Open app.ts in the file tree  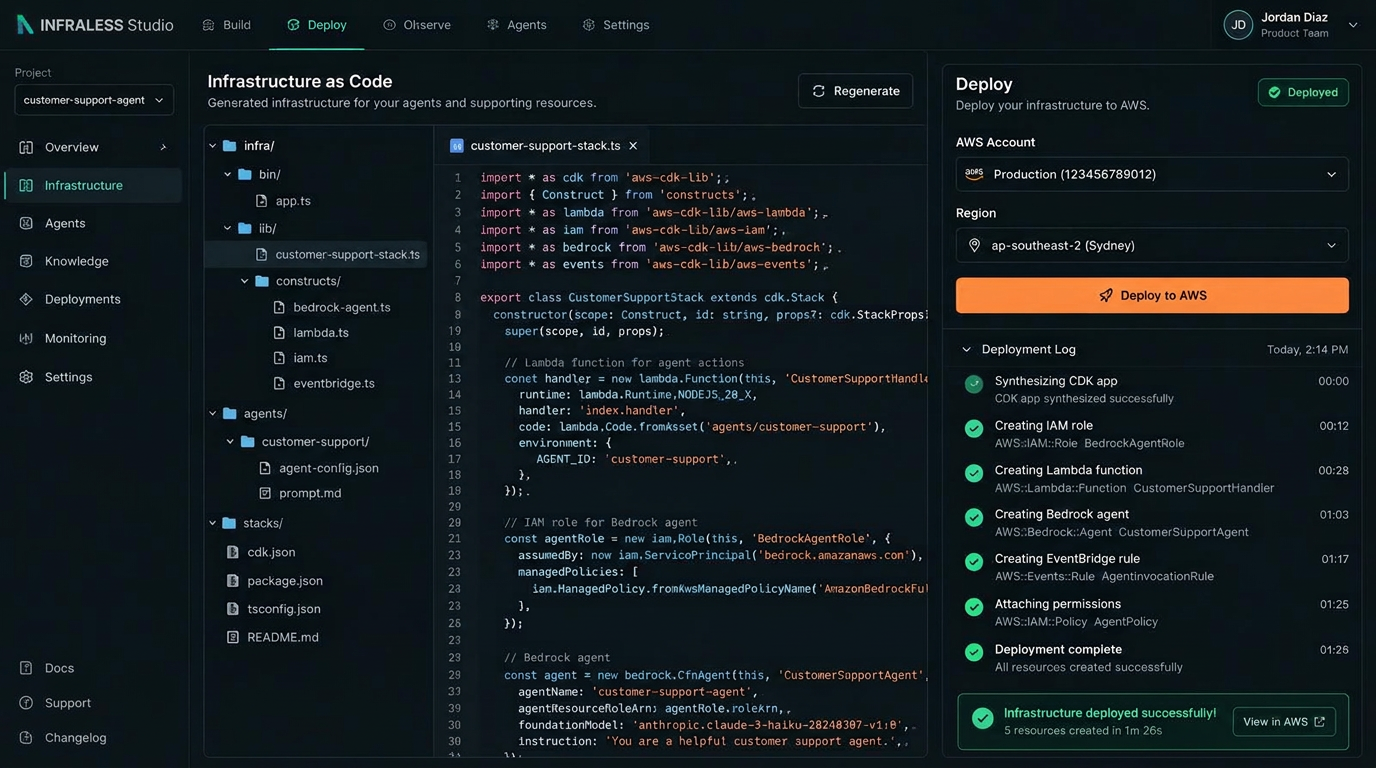[293, 201]
